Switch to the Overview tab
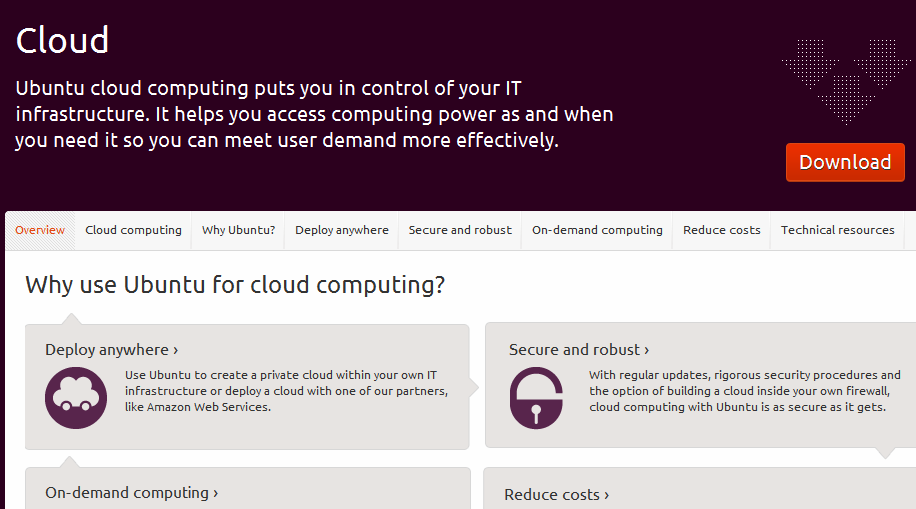 pyautogui.click(x=40, y=230)
